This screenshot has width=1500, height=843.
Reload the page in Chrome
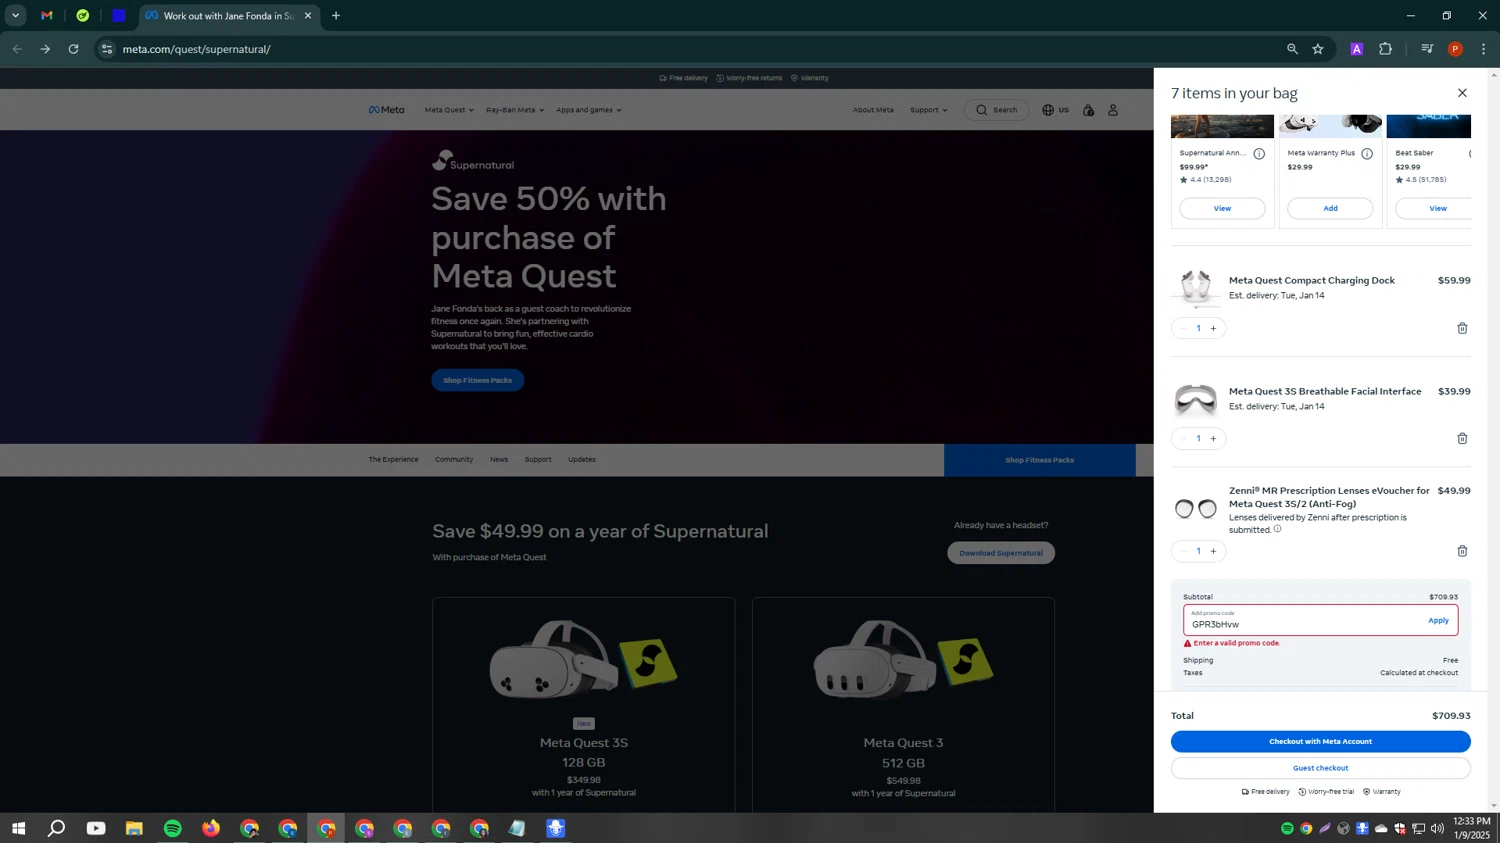click(73, 49)
